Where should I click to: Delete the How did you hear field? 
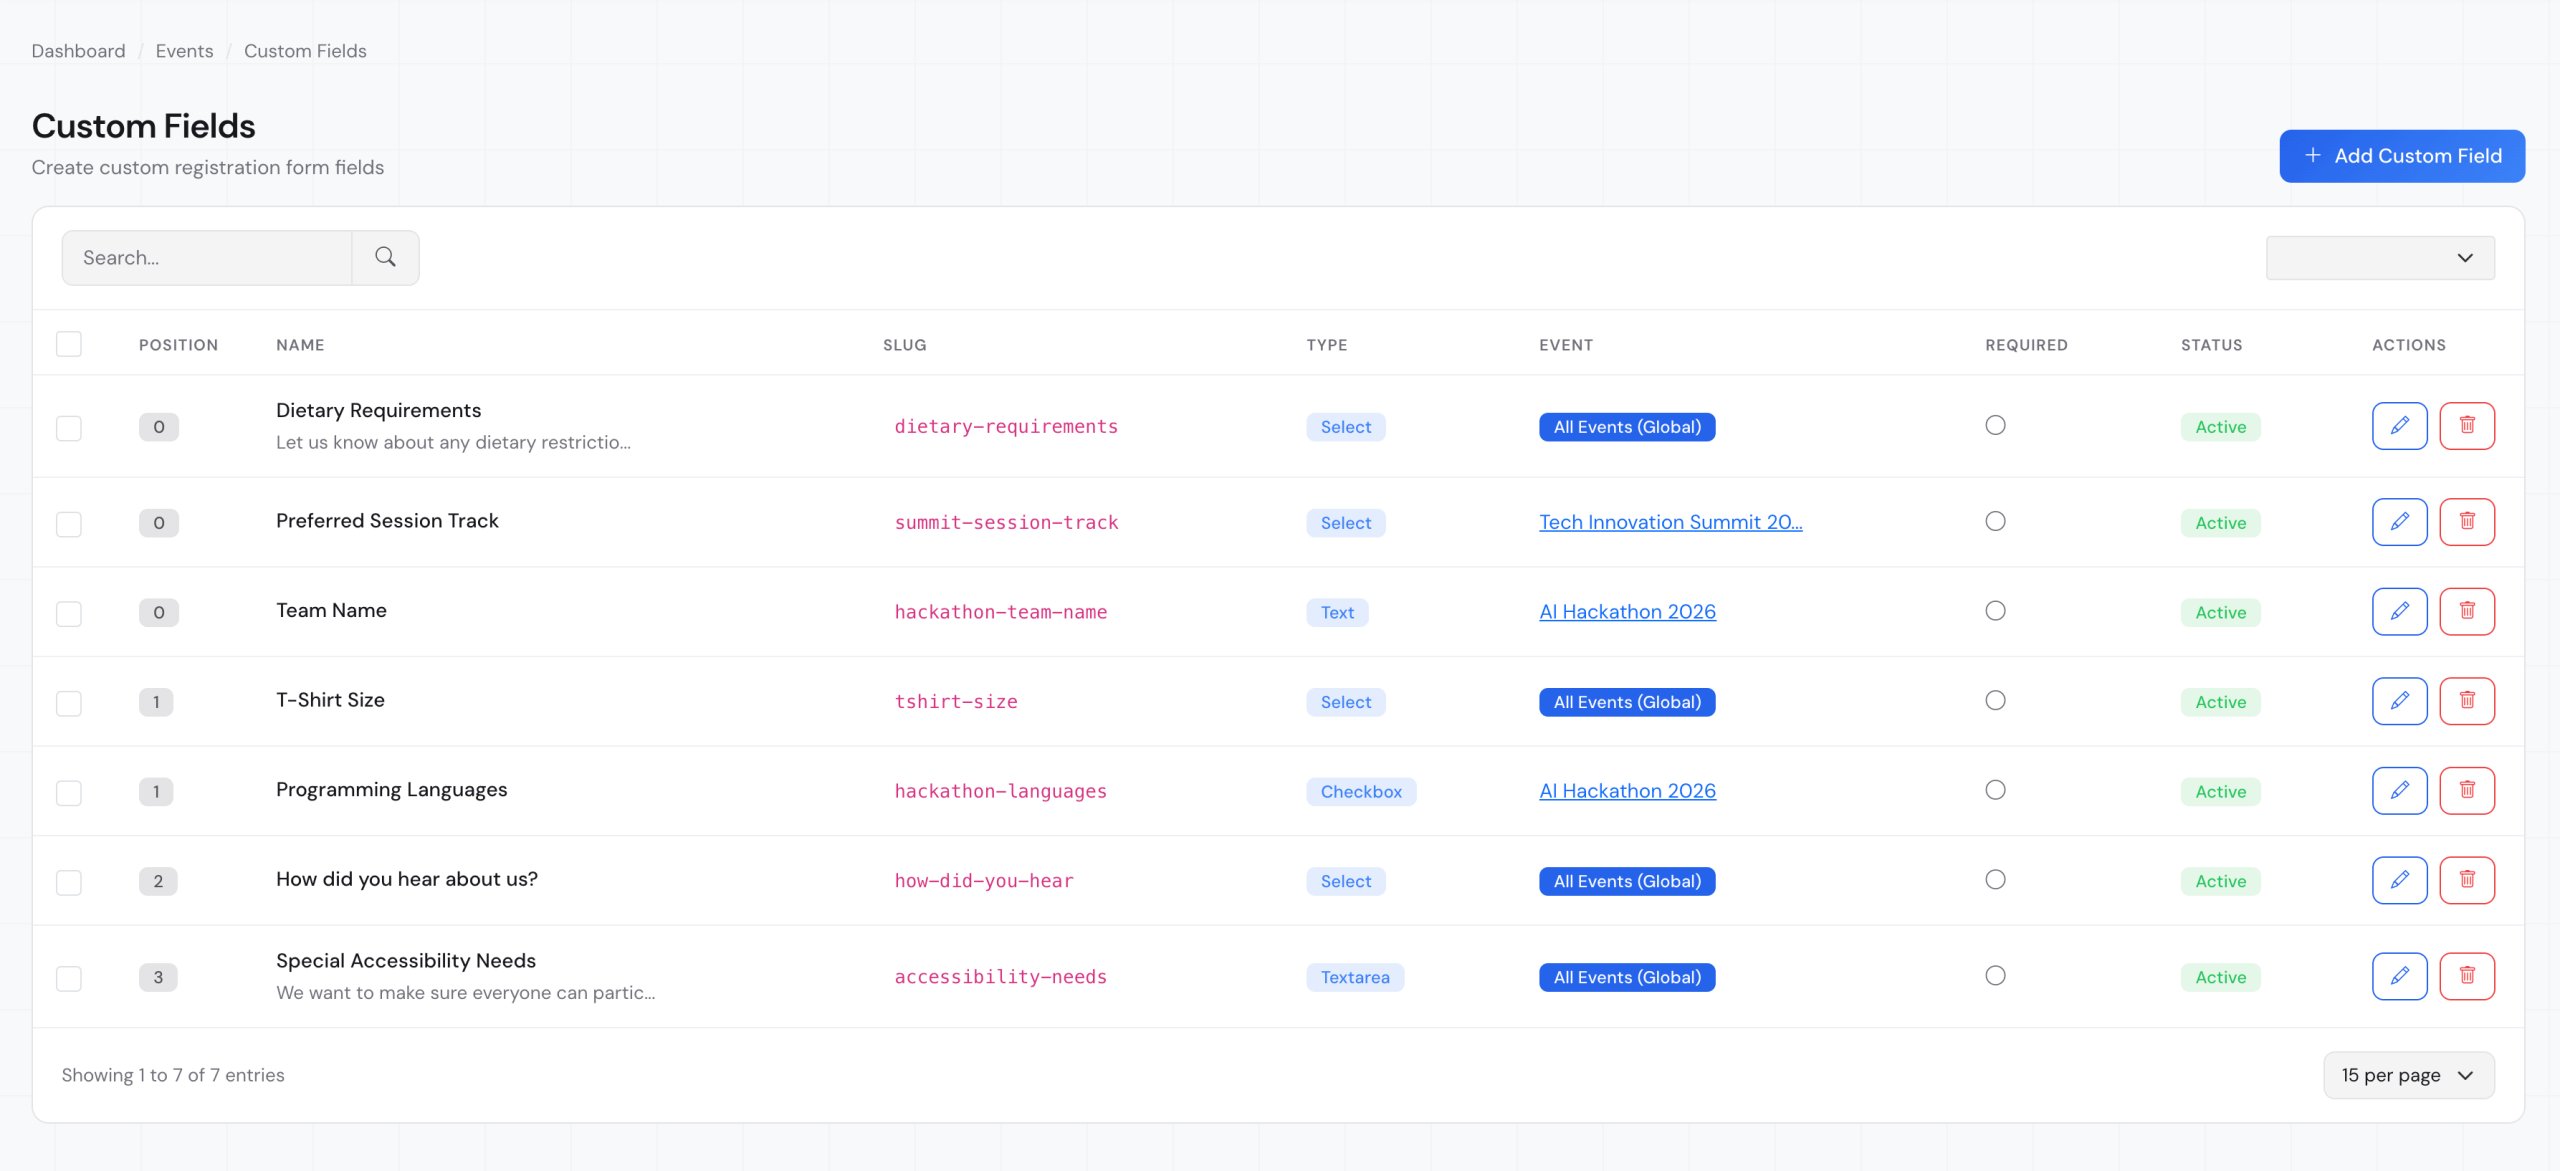coord(2466,880)
